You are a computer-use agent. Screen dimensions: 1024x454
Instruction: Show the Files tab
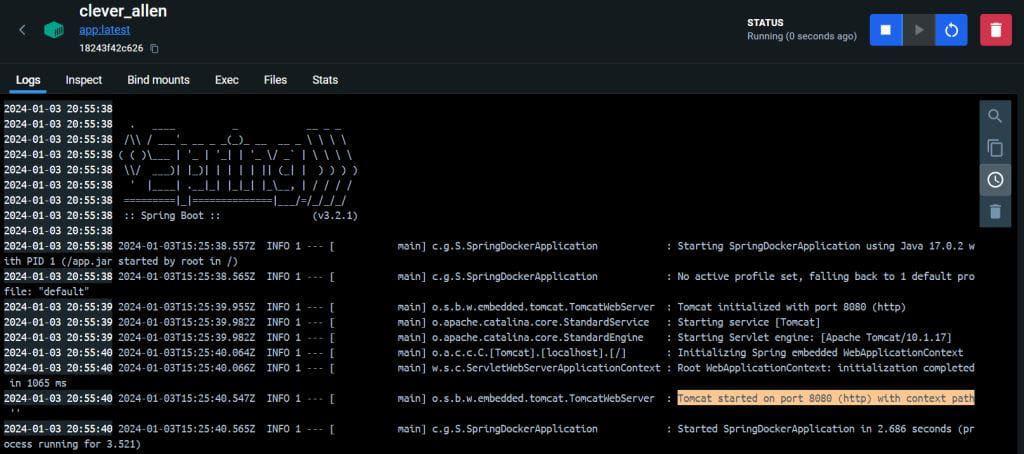tap(275, 80)
